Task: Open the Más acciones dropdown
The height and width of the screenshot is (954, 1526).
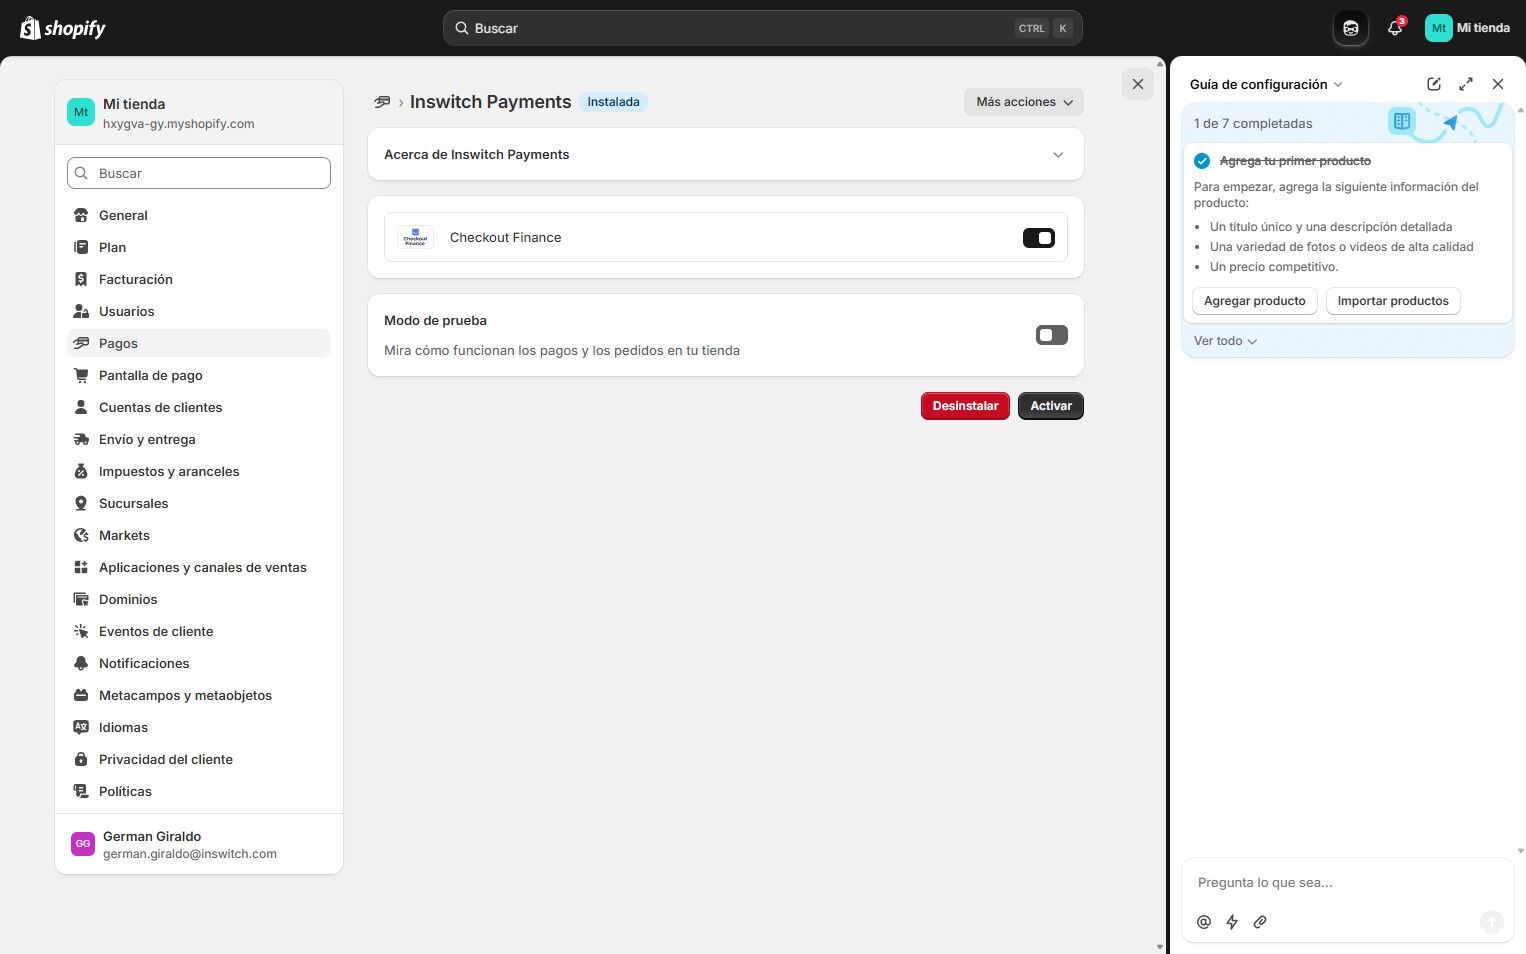Action: tap(1024, 102)
